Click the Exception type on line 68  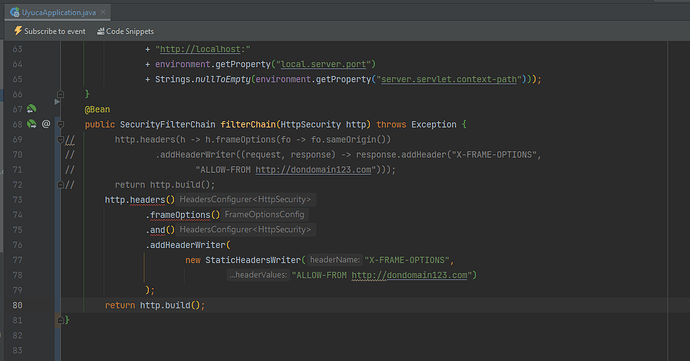pos(434,125)
